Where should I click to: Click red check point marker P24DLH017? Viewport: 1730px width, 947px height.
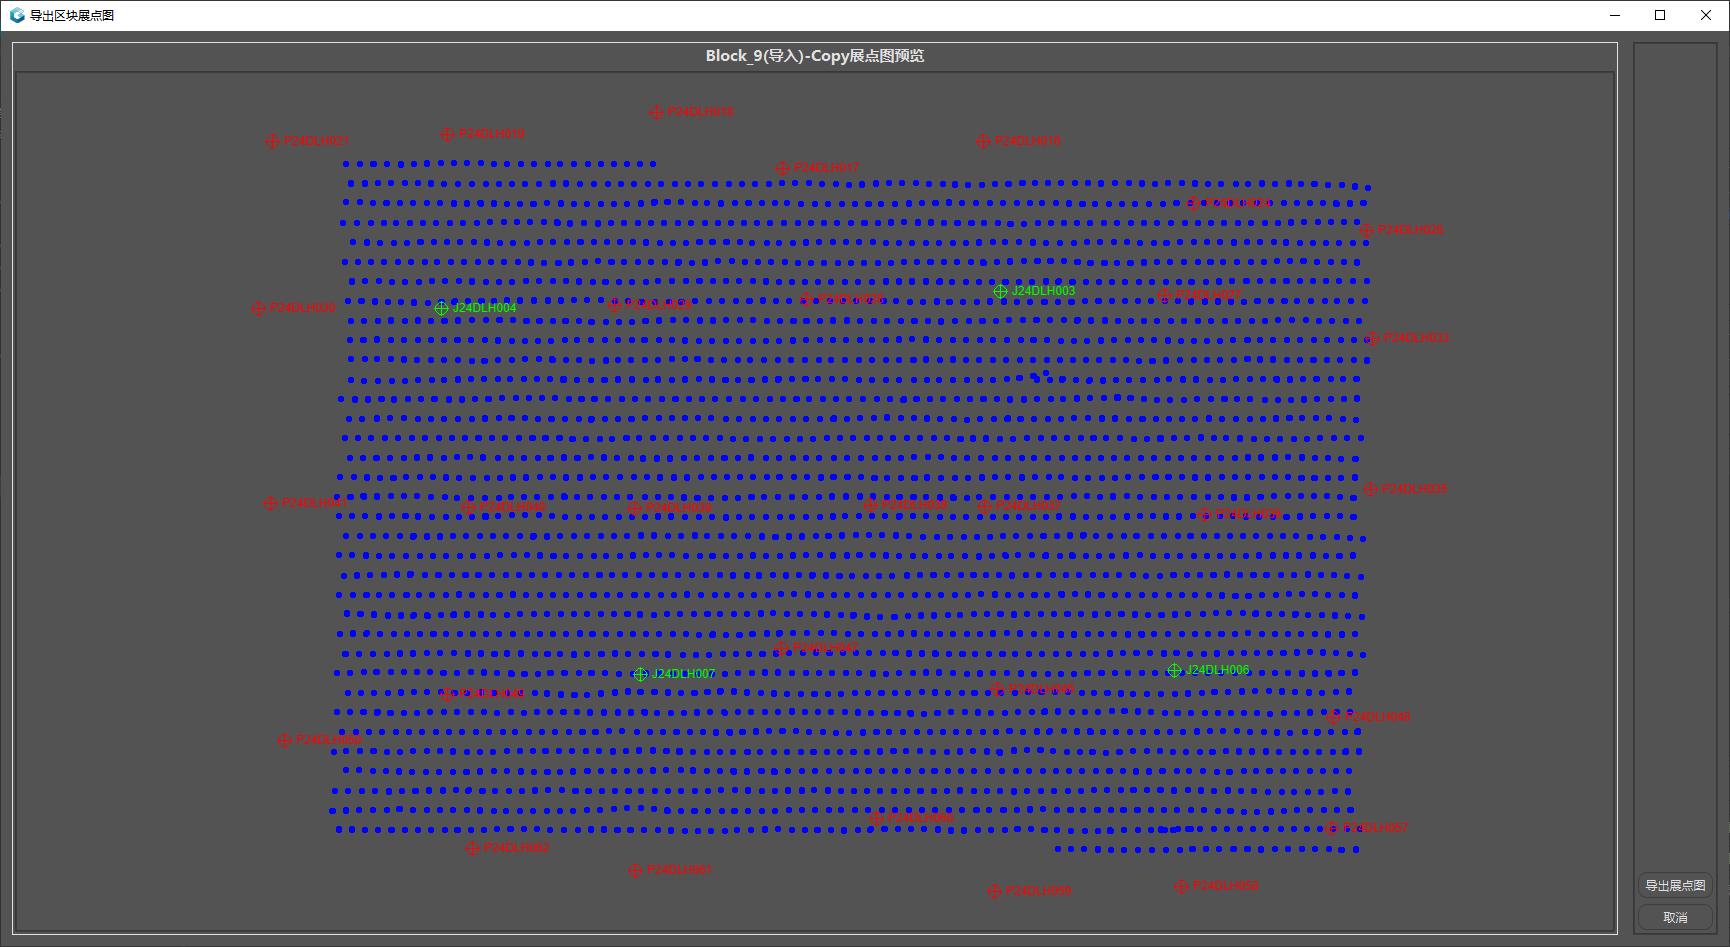[x=782, y=168]
